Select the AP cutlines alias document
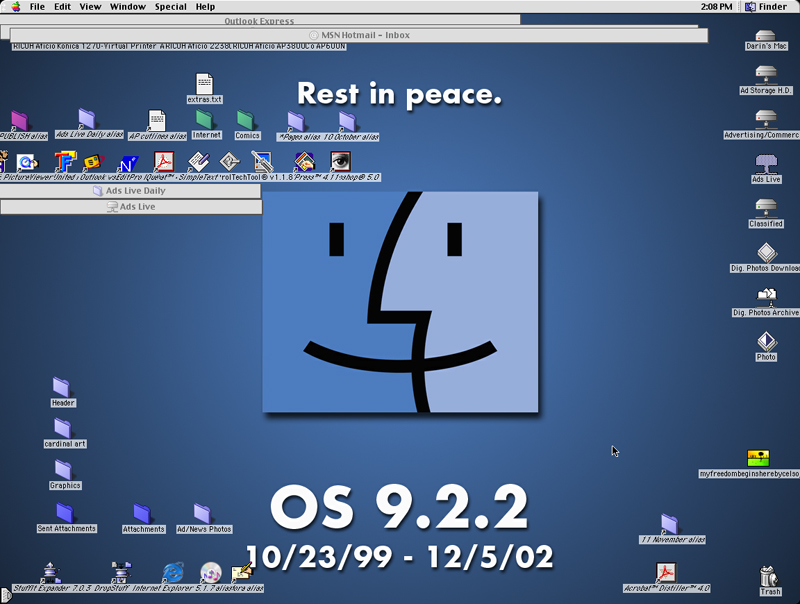Image resolution: width=800 pixels, height=604 pixels. point(157,120)
